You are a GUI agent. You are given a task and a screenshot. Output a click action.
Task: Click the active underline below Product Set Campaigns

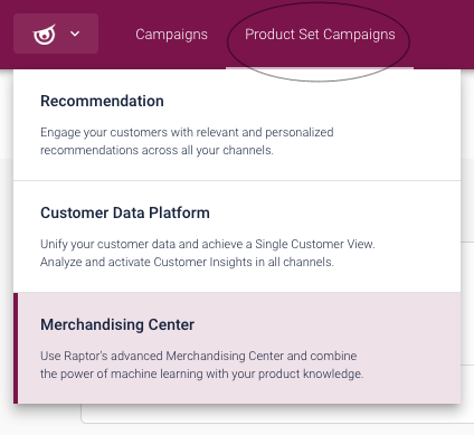(x=320, y=68)
